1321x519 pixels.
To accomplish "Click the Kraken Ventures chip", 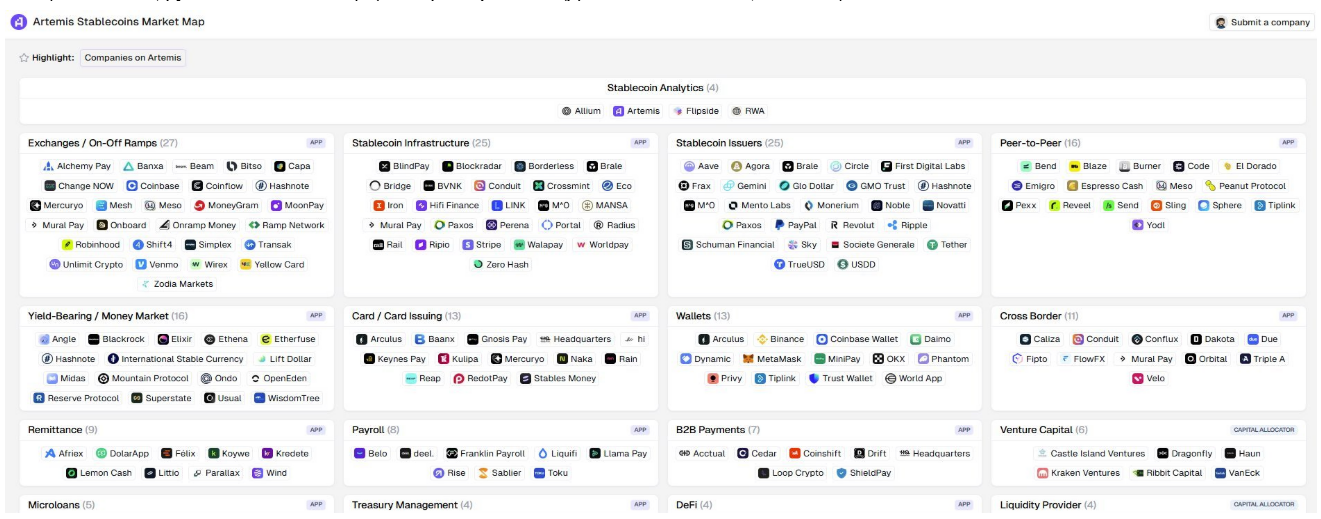I will click(x=1078, y=473).
